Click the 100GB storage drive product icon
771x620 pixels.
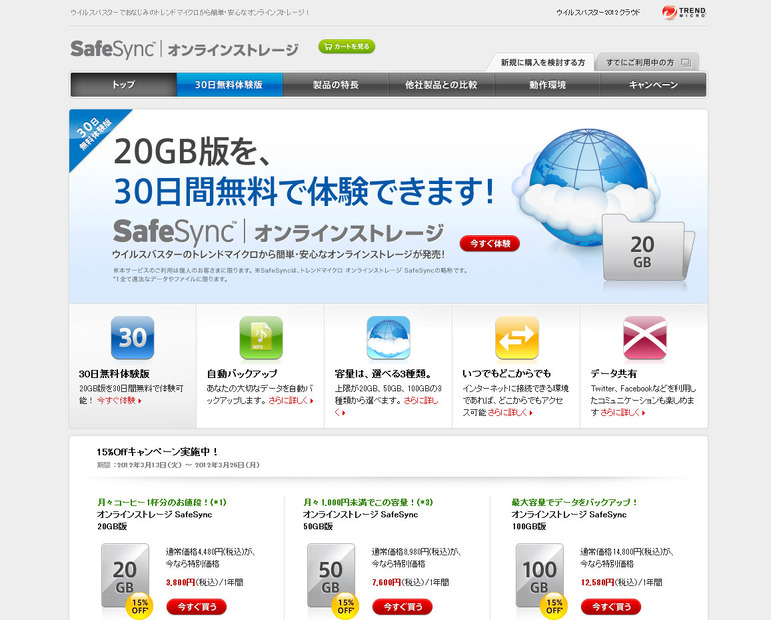(x=539, y=573)
